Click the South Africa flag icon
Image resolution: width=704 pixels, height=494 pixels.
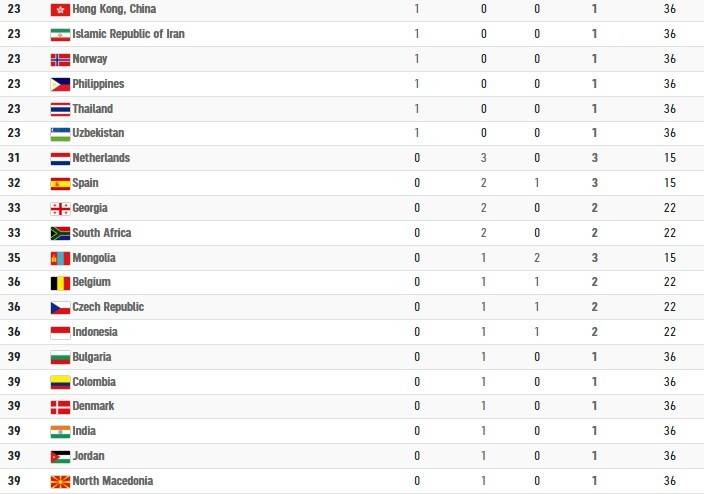[60, 234]
